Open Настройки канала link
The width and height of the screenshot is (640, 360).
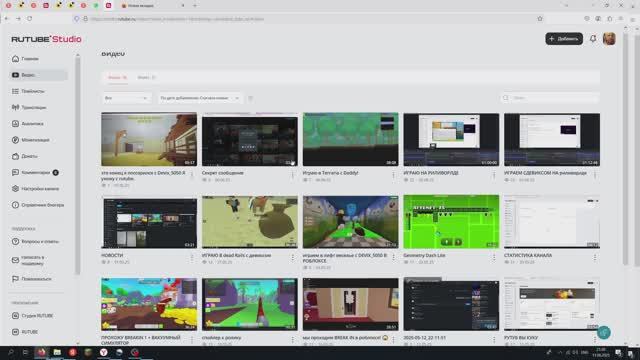pos(40,189)
